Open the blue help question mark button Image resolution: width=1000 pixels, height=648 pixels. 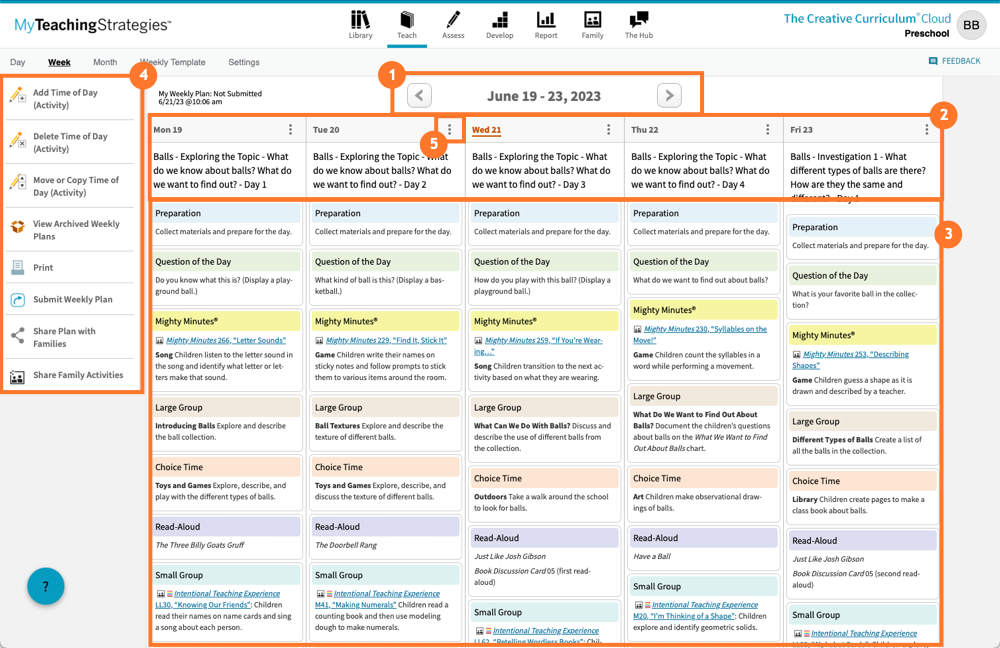pyautogui.click(x=45, y=586)
